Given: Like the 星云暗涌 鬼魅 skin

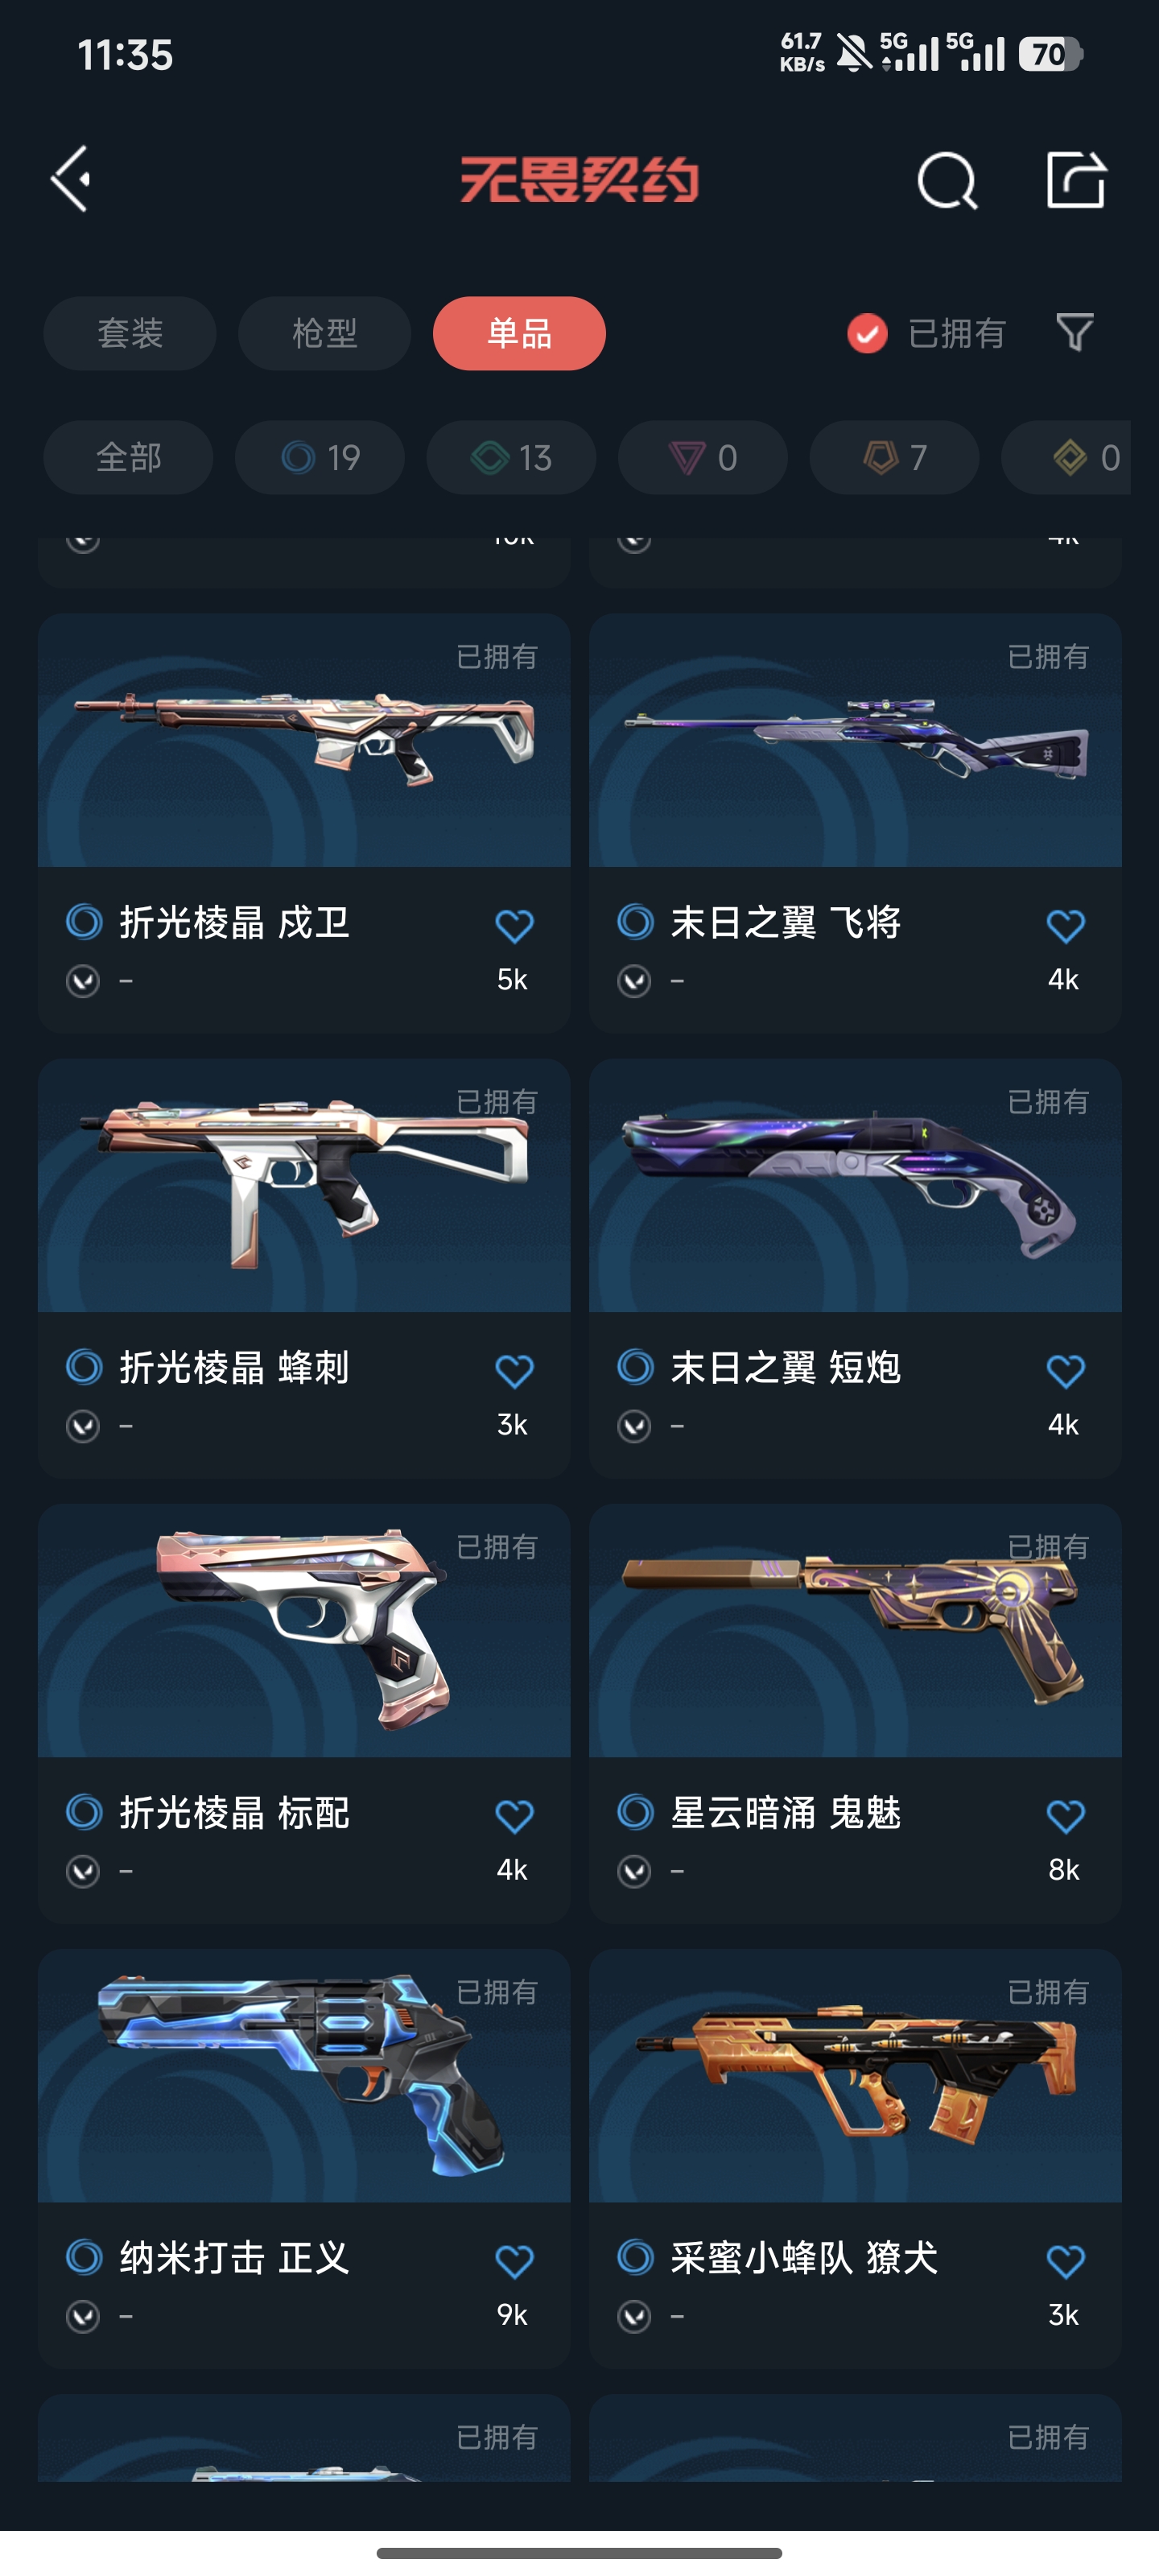Looking at the screenshot, I should coord(1065,1815).
